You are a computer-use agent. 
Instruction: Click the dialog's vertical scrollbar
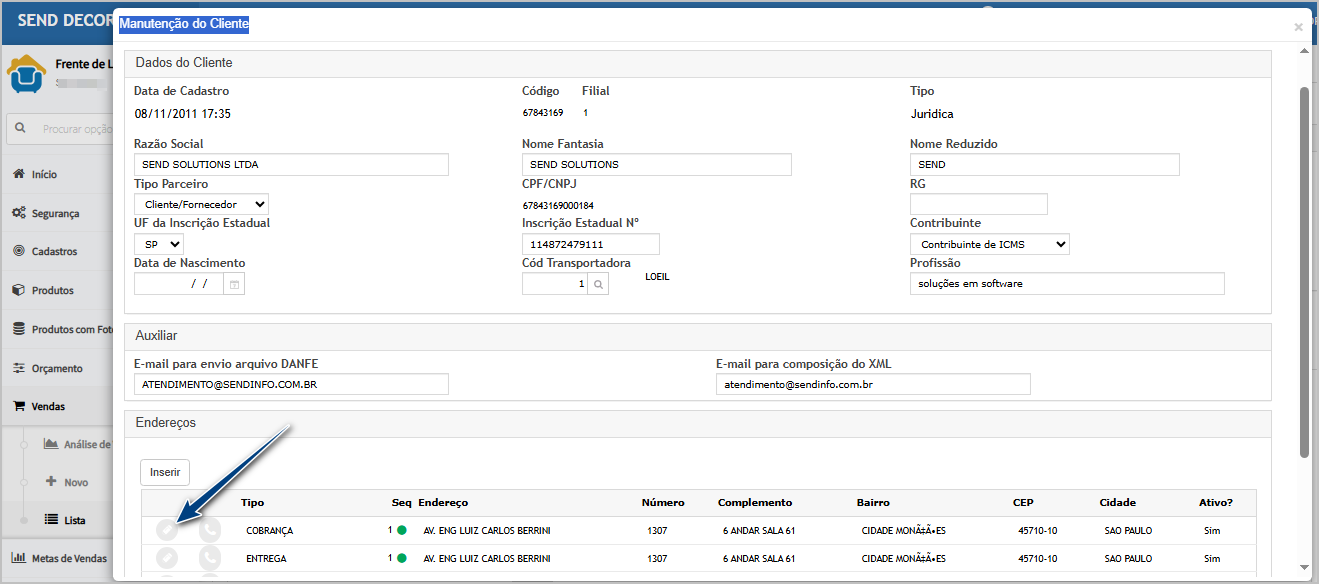pos(1304,270)
